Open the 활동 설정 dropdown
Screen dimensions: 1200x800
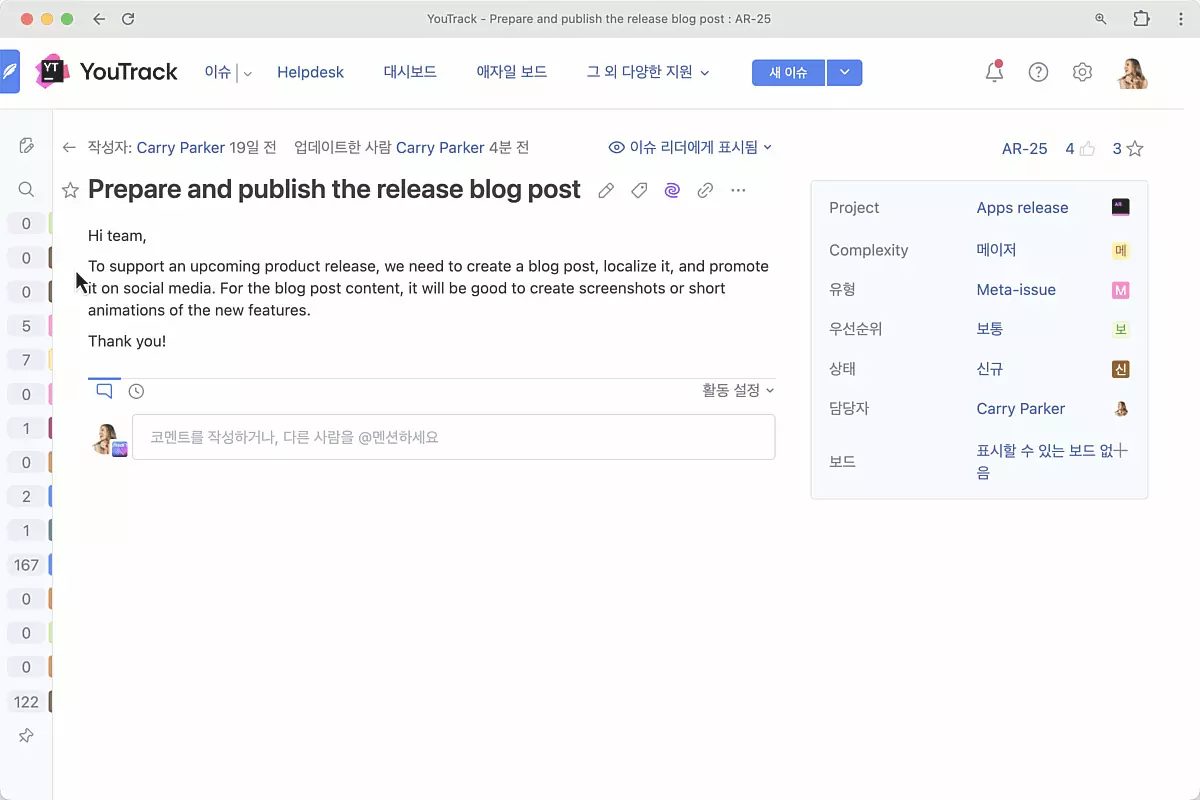click(738, 390)
